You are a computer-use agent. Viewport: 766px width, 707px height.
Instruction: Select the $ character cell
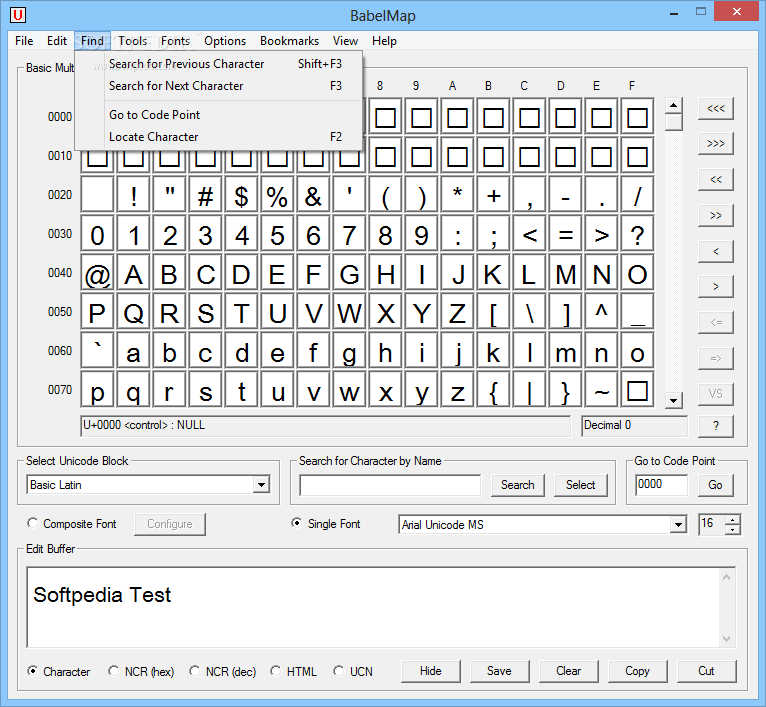(x=241, y=196)
